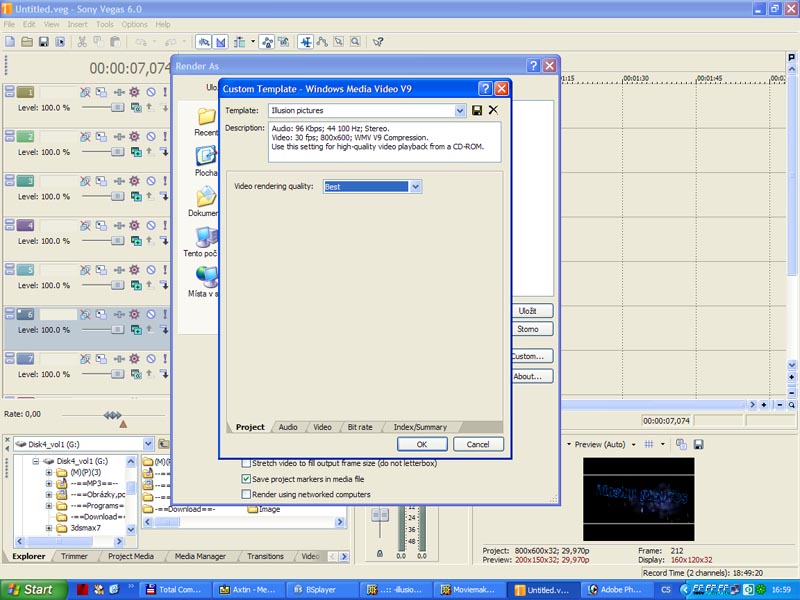Viewport: 800px width, 600px height.
Task: Click the Storno button in Render As
Action: (531, 329)
